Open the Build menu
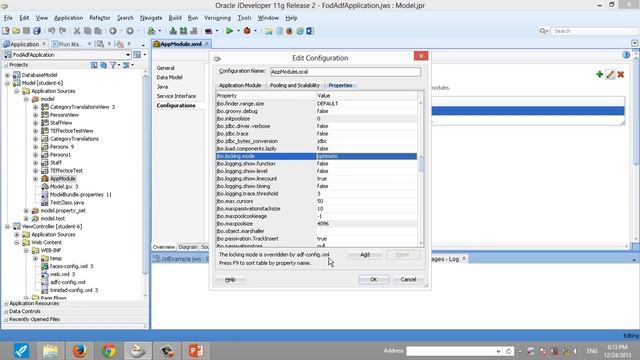 click(x=175, y=18)
